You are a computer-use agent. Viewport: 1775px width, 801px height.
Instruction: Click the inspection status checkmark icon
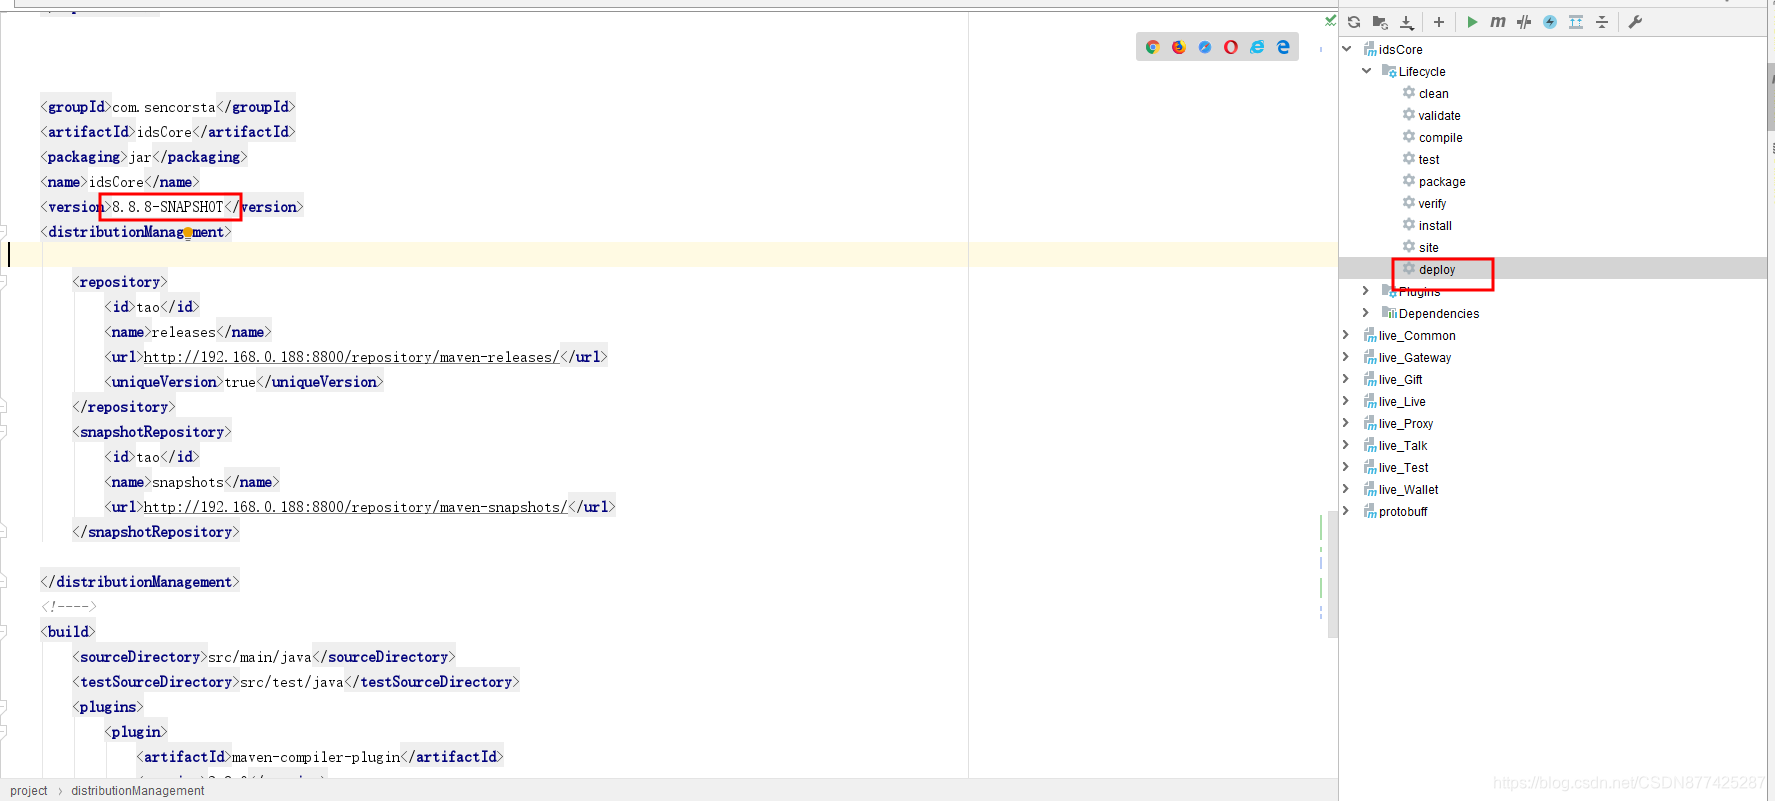coord(1330,20)
